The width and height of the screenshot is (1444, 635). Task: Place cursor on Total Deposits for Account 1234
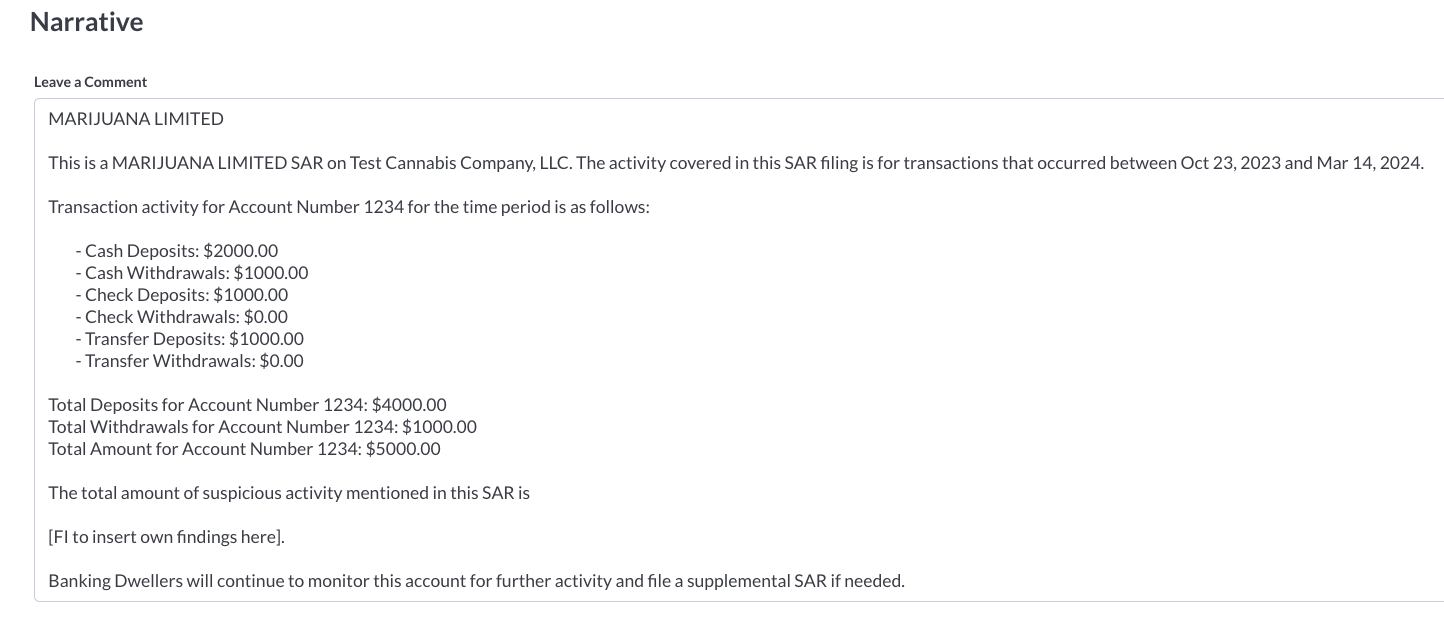pos(247,404)
